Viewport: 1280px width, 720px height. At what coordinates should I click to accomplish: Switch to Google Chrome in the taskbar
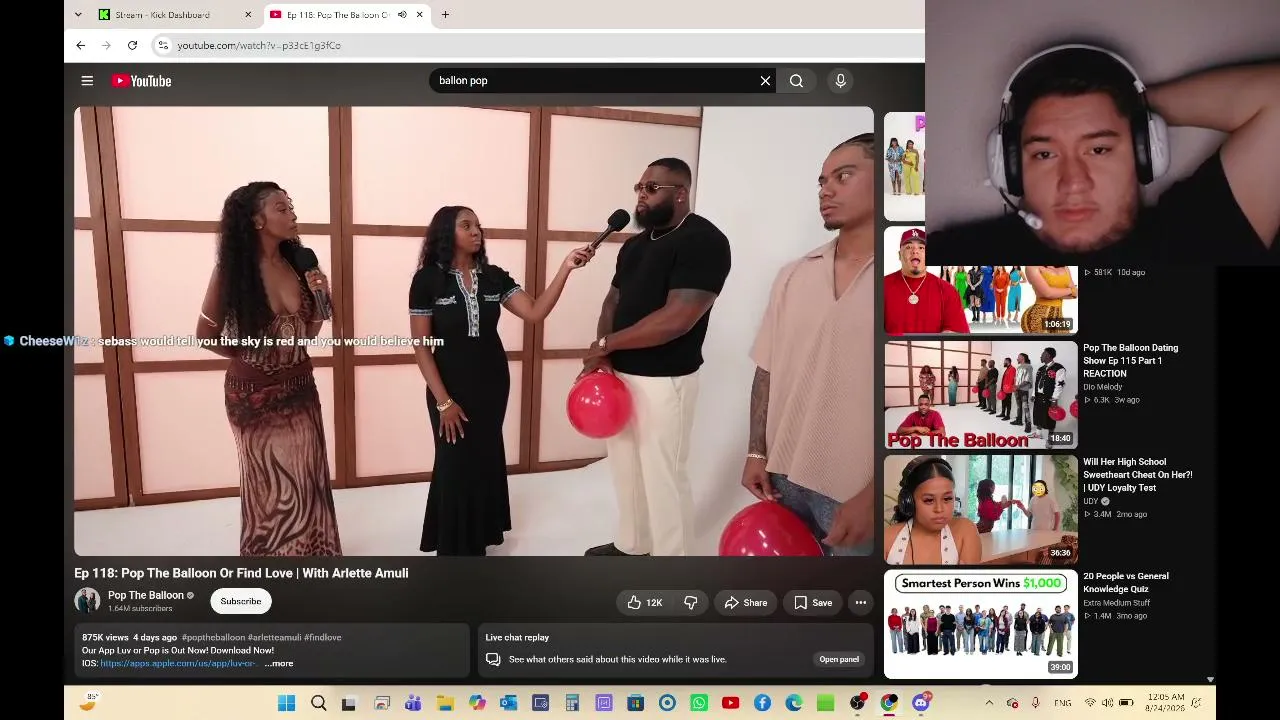pyautogui.click(x=889, y=703)
